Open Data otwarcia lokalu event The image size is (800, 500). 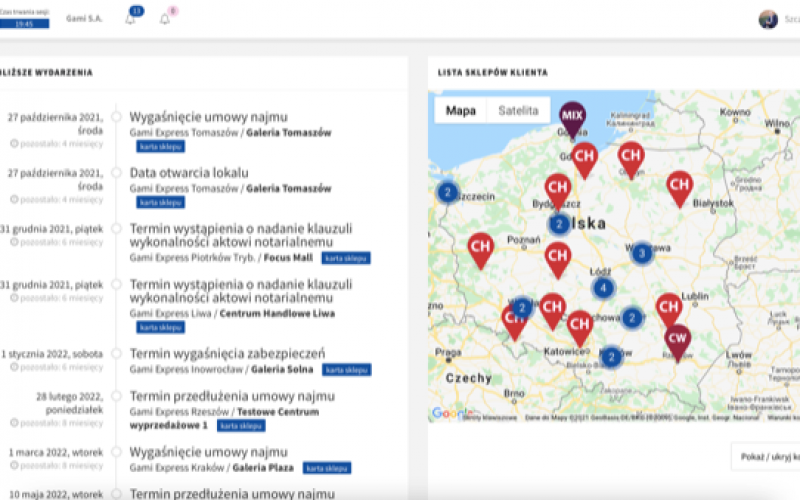189,172
